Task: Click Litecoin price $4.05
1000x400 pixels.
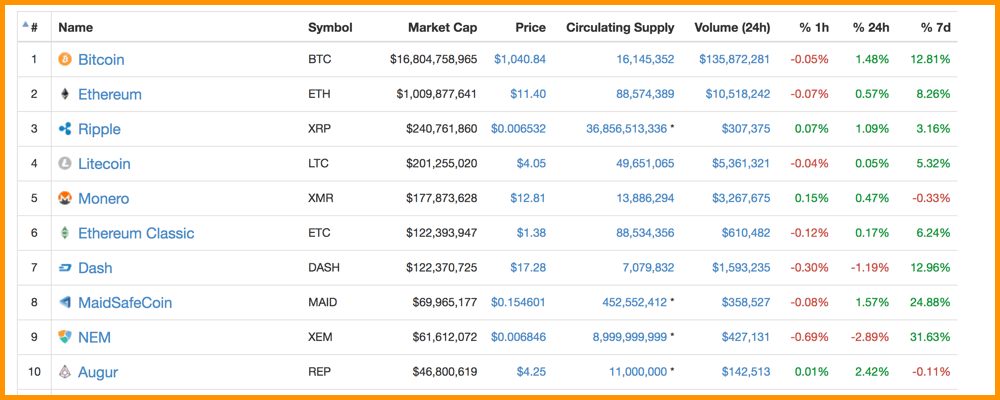Action: 531,164
